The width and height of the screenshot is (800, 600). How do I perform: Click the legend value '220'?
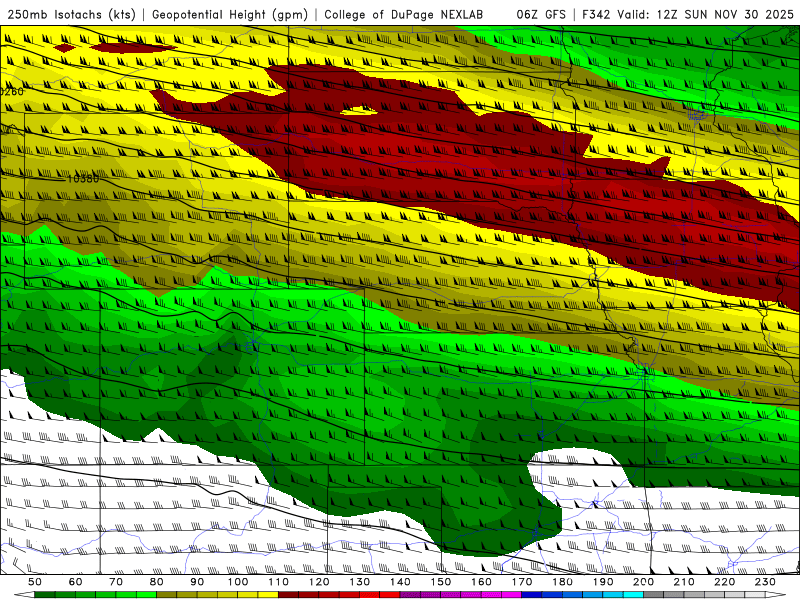point(724,582)
